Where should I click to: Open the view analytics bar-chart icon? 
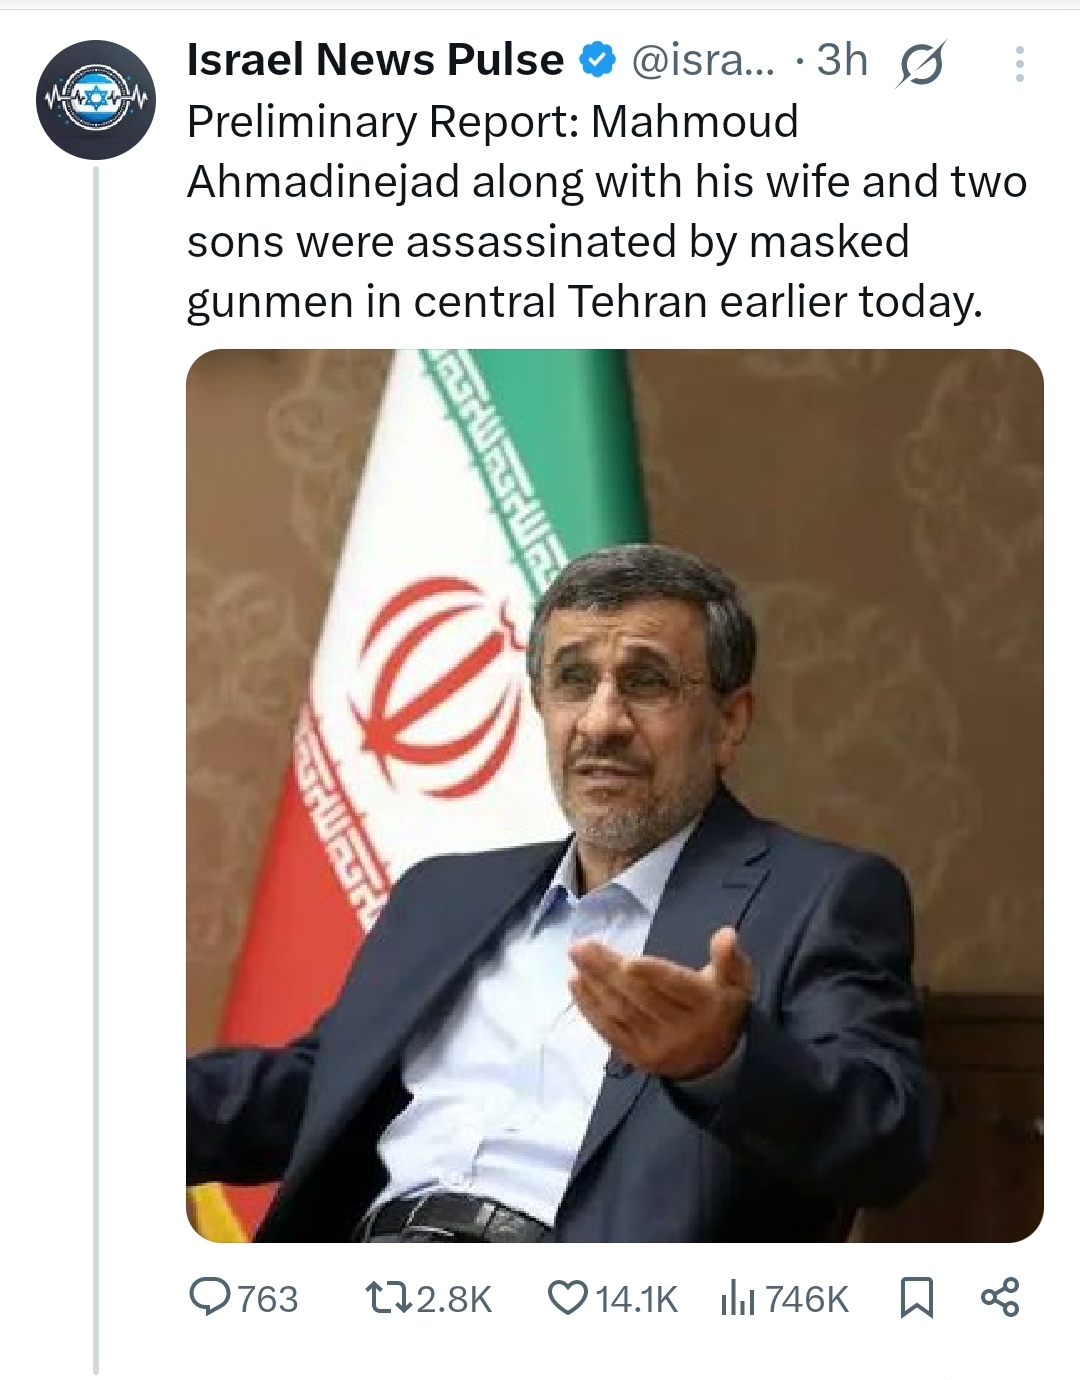[738, 1298]
